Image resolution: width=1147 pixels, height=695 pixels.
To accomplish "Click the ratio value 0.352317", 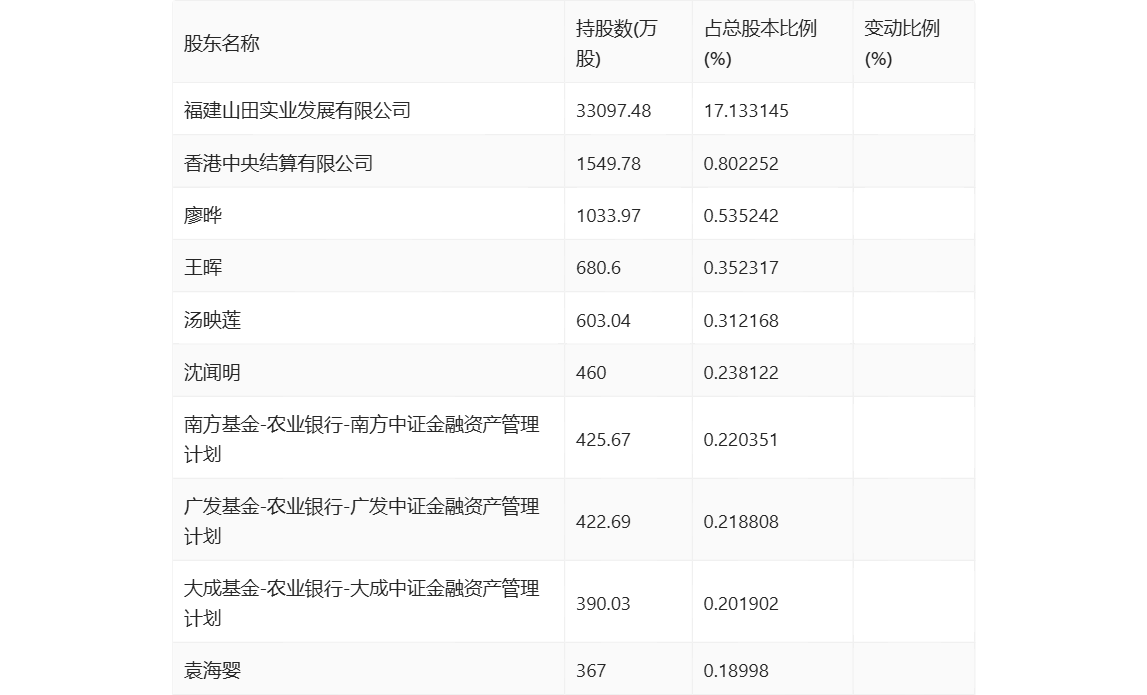I will (x=741, y=268).
